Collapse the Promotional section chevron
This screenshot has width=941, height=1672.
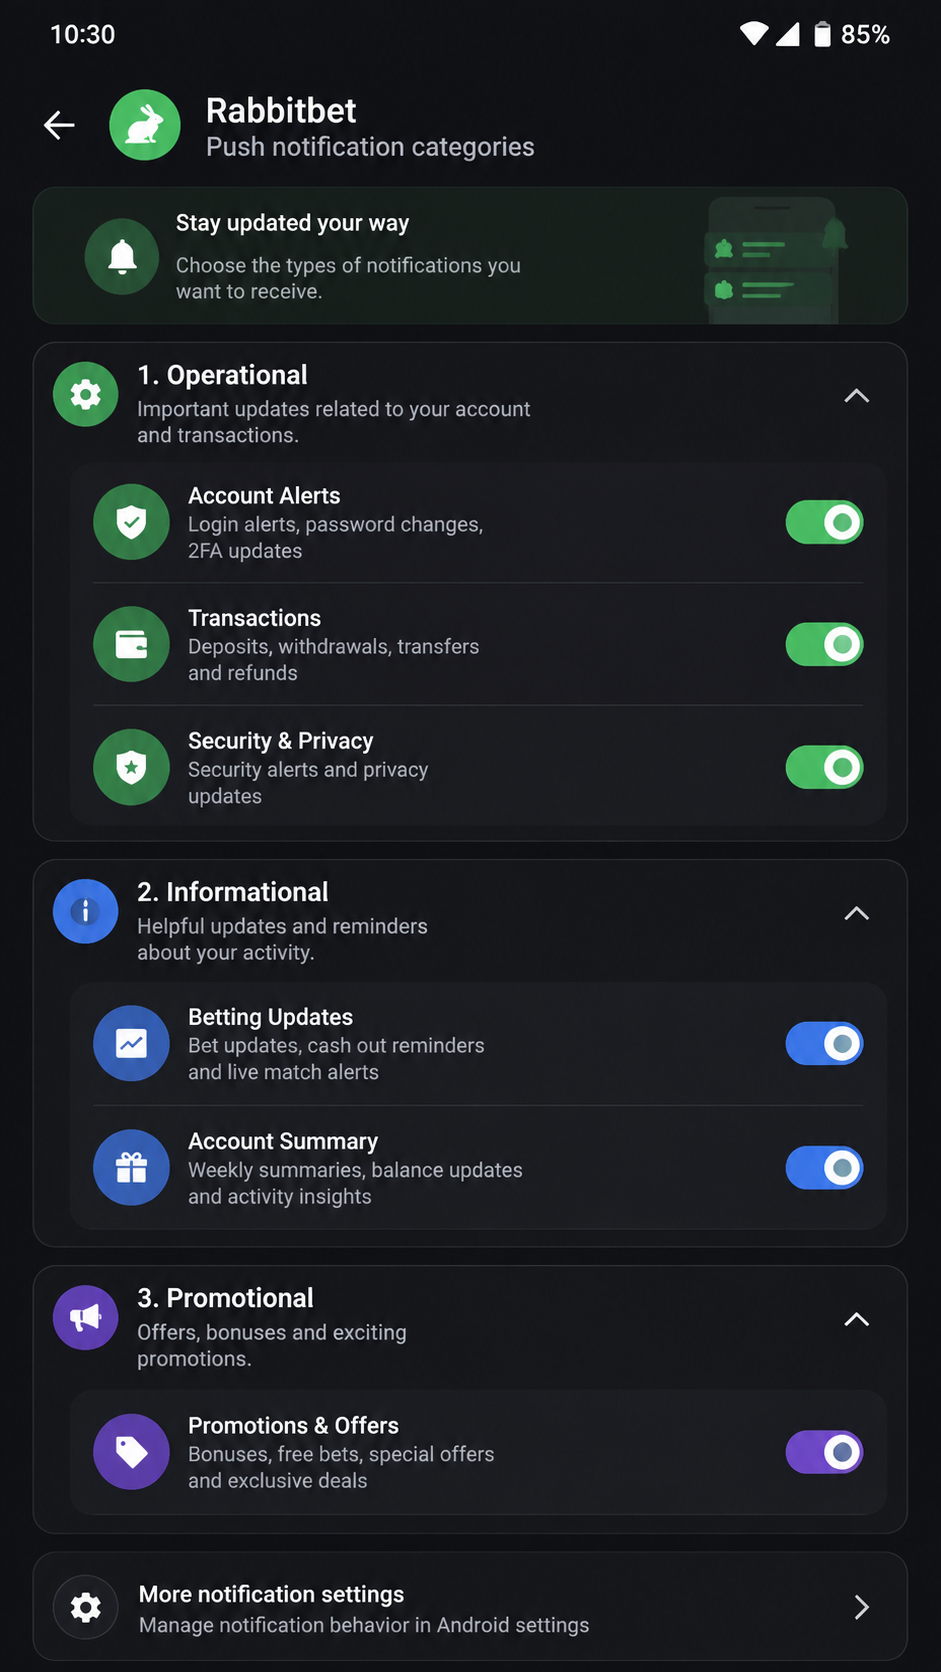857,1319
